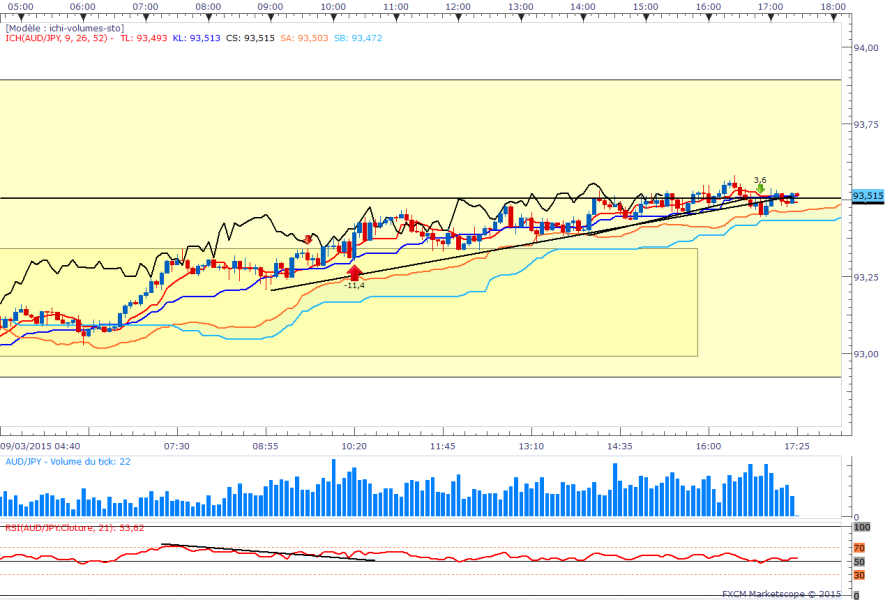Click the green sell arrow marker
Screen dimensions: 892x600
pos(761,188)
